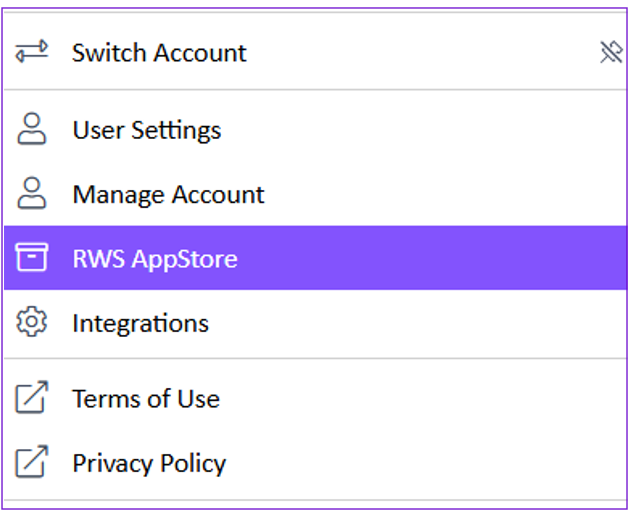Click the swap arrows icon for Switch Account
The width and height of the screenshot is (628, 510).
[x=32, y=51]
